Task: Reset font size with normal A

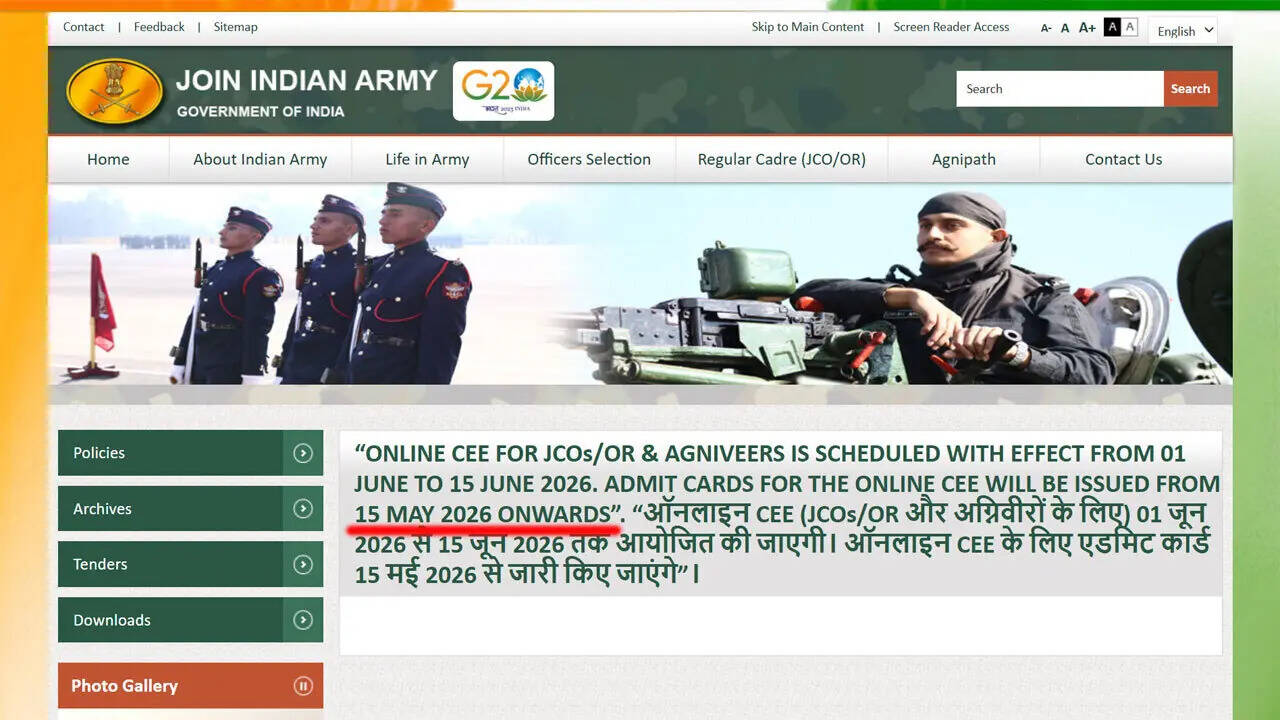Action: pyautogui.click(x=1065, y=28)
